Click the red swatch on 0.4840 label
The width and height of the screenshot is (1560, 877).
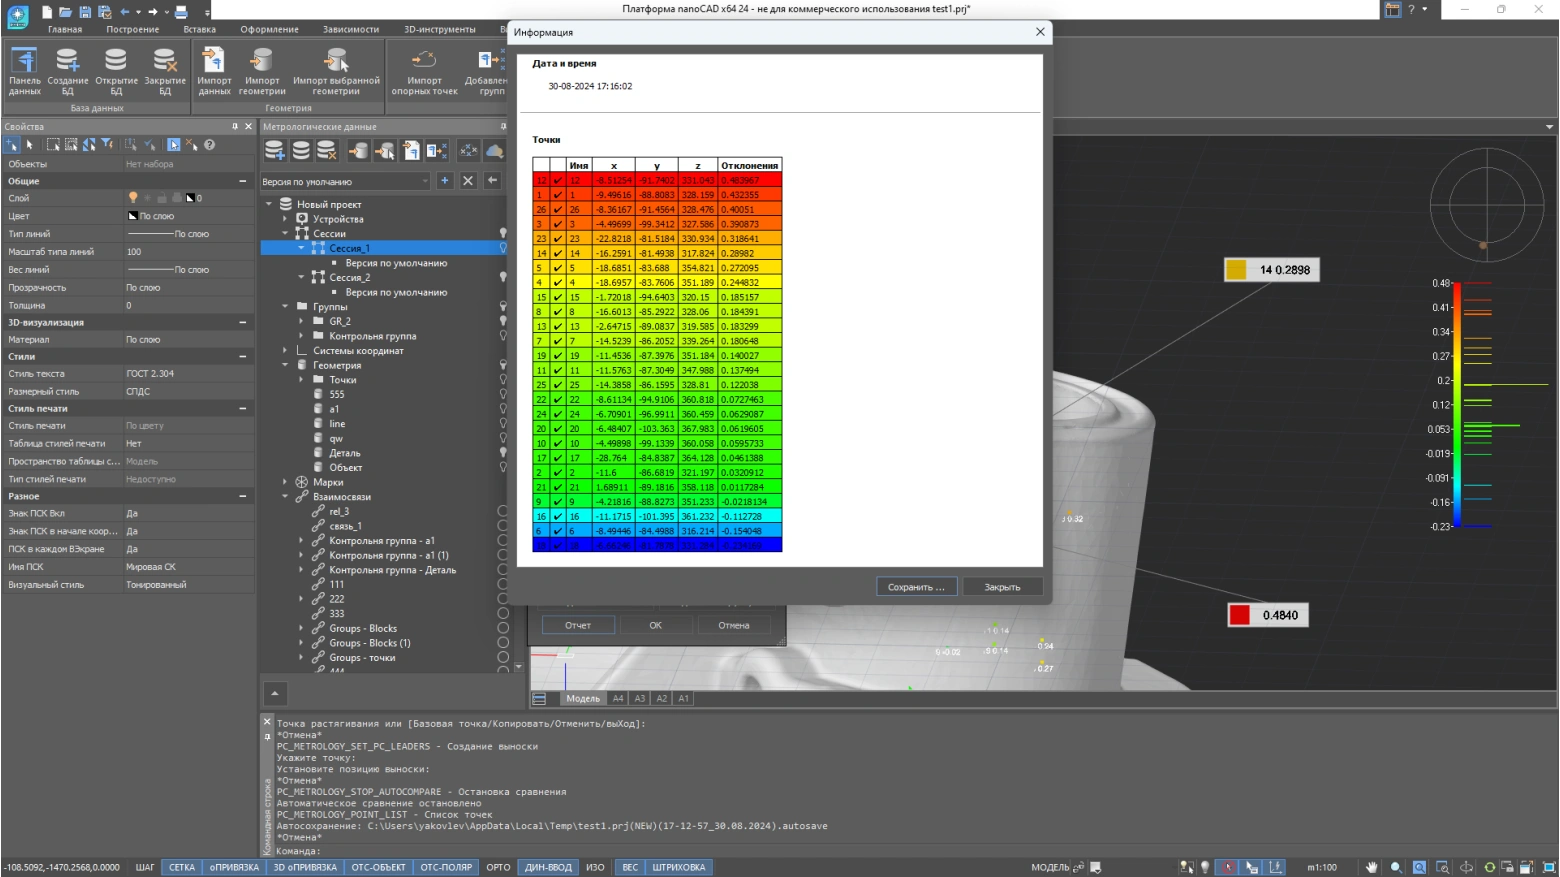point(1240,615)
